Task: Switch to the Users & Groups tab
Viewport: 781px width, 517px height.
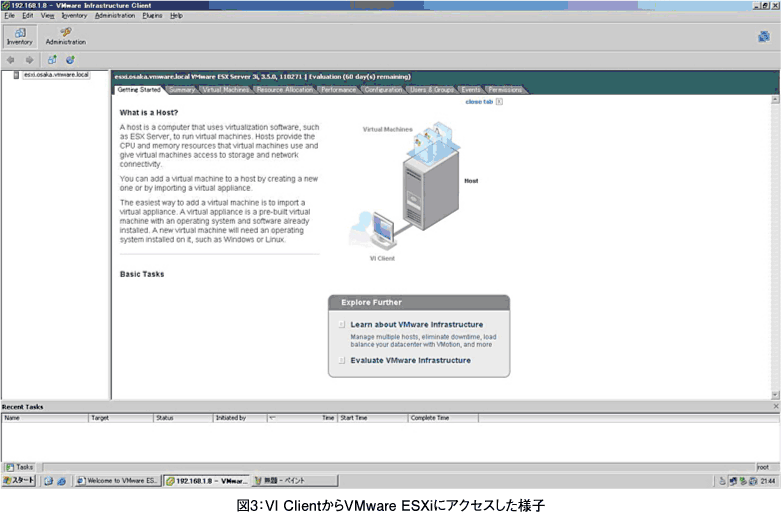Action: point(432,90)
